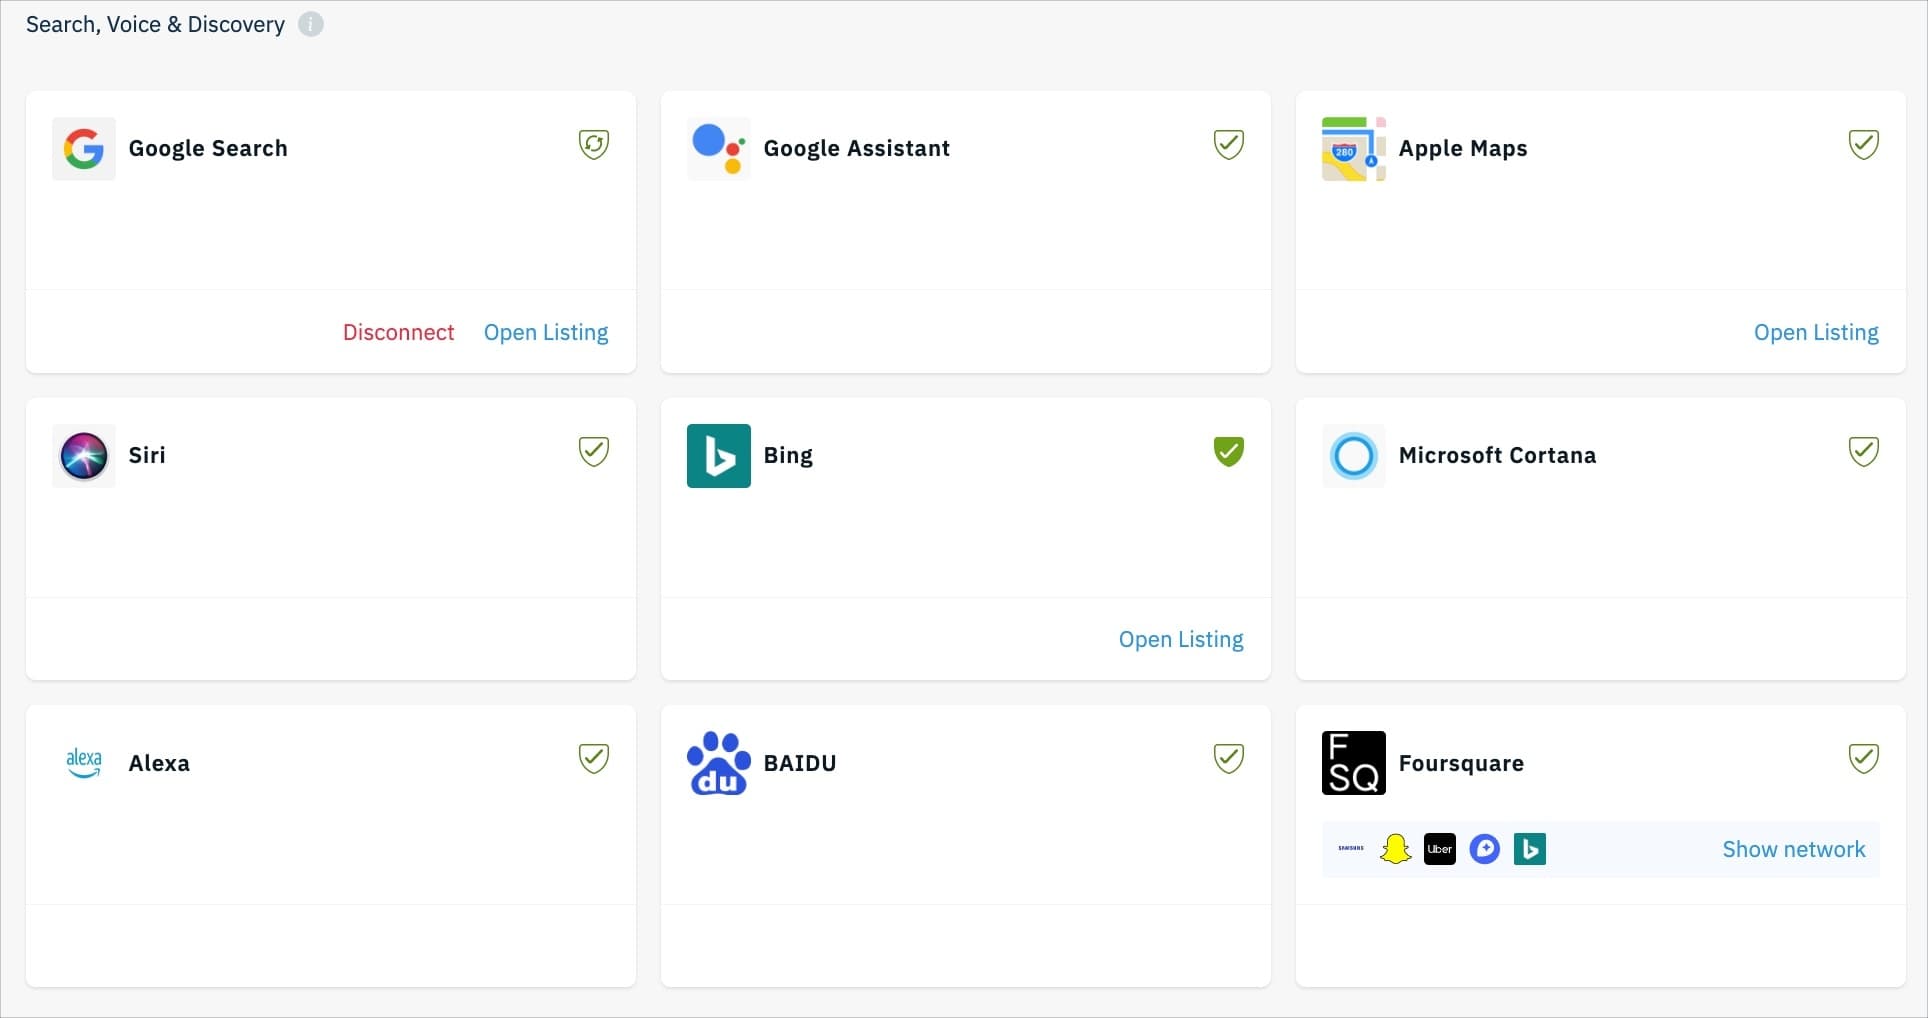Viewport: 1928px width, 1018px height.
Task: Click the Google Assistant logo
Action: [719, 148]
